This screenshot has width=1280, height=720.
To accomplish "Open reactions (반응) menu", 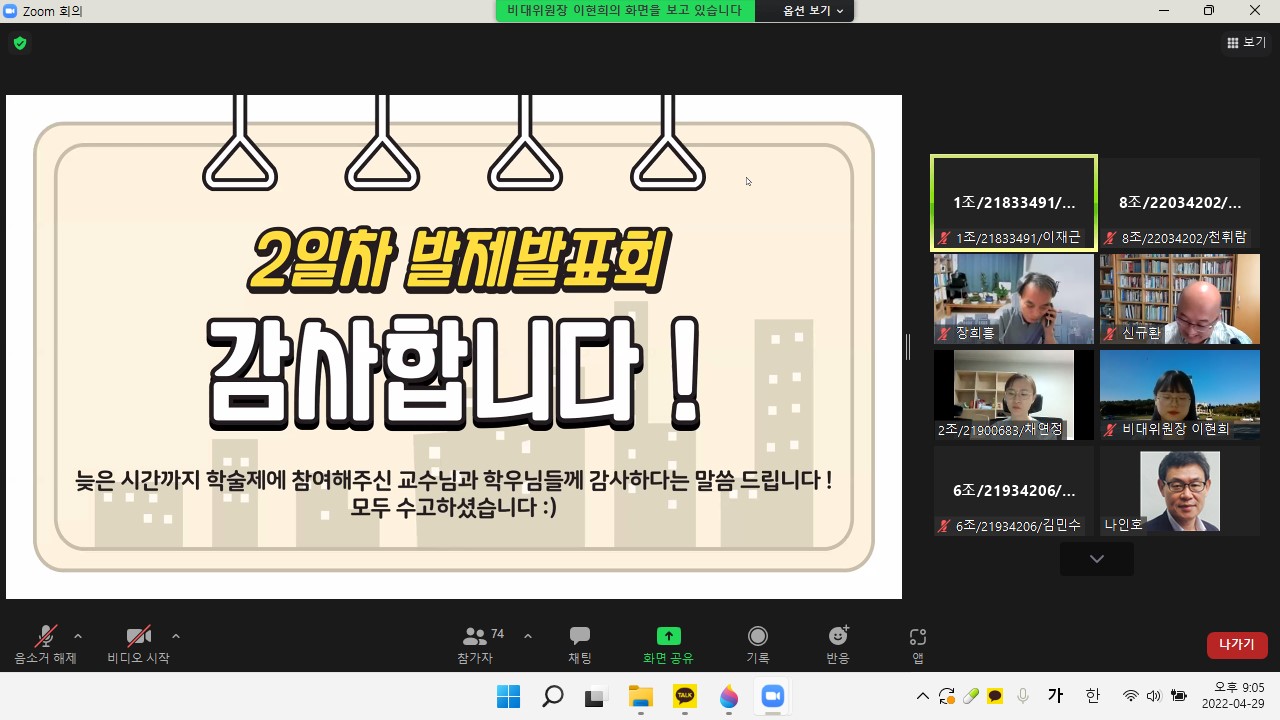I will [x=838, y=645].
